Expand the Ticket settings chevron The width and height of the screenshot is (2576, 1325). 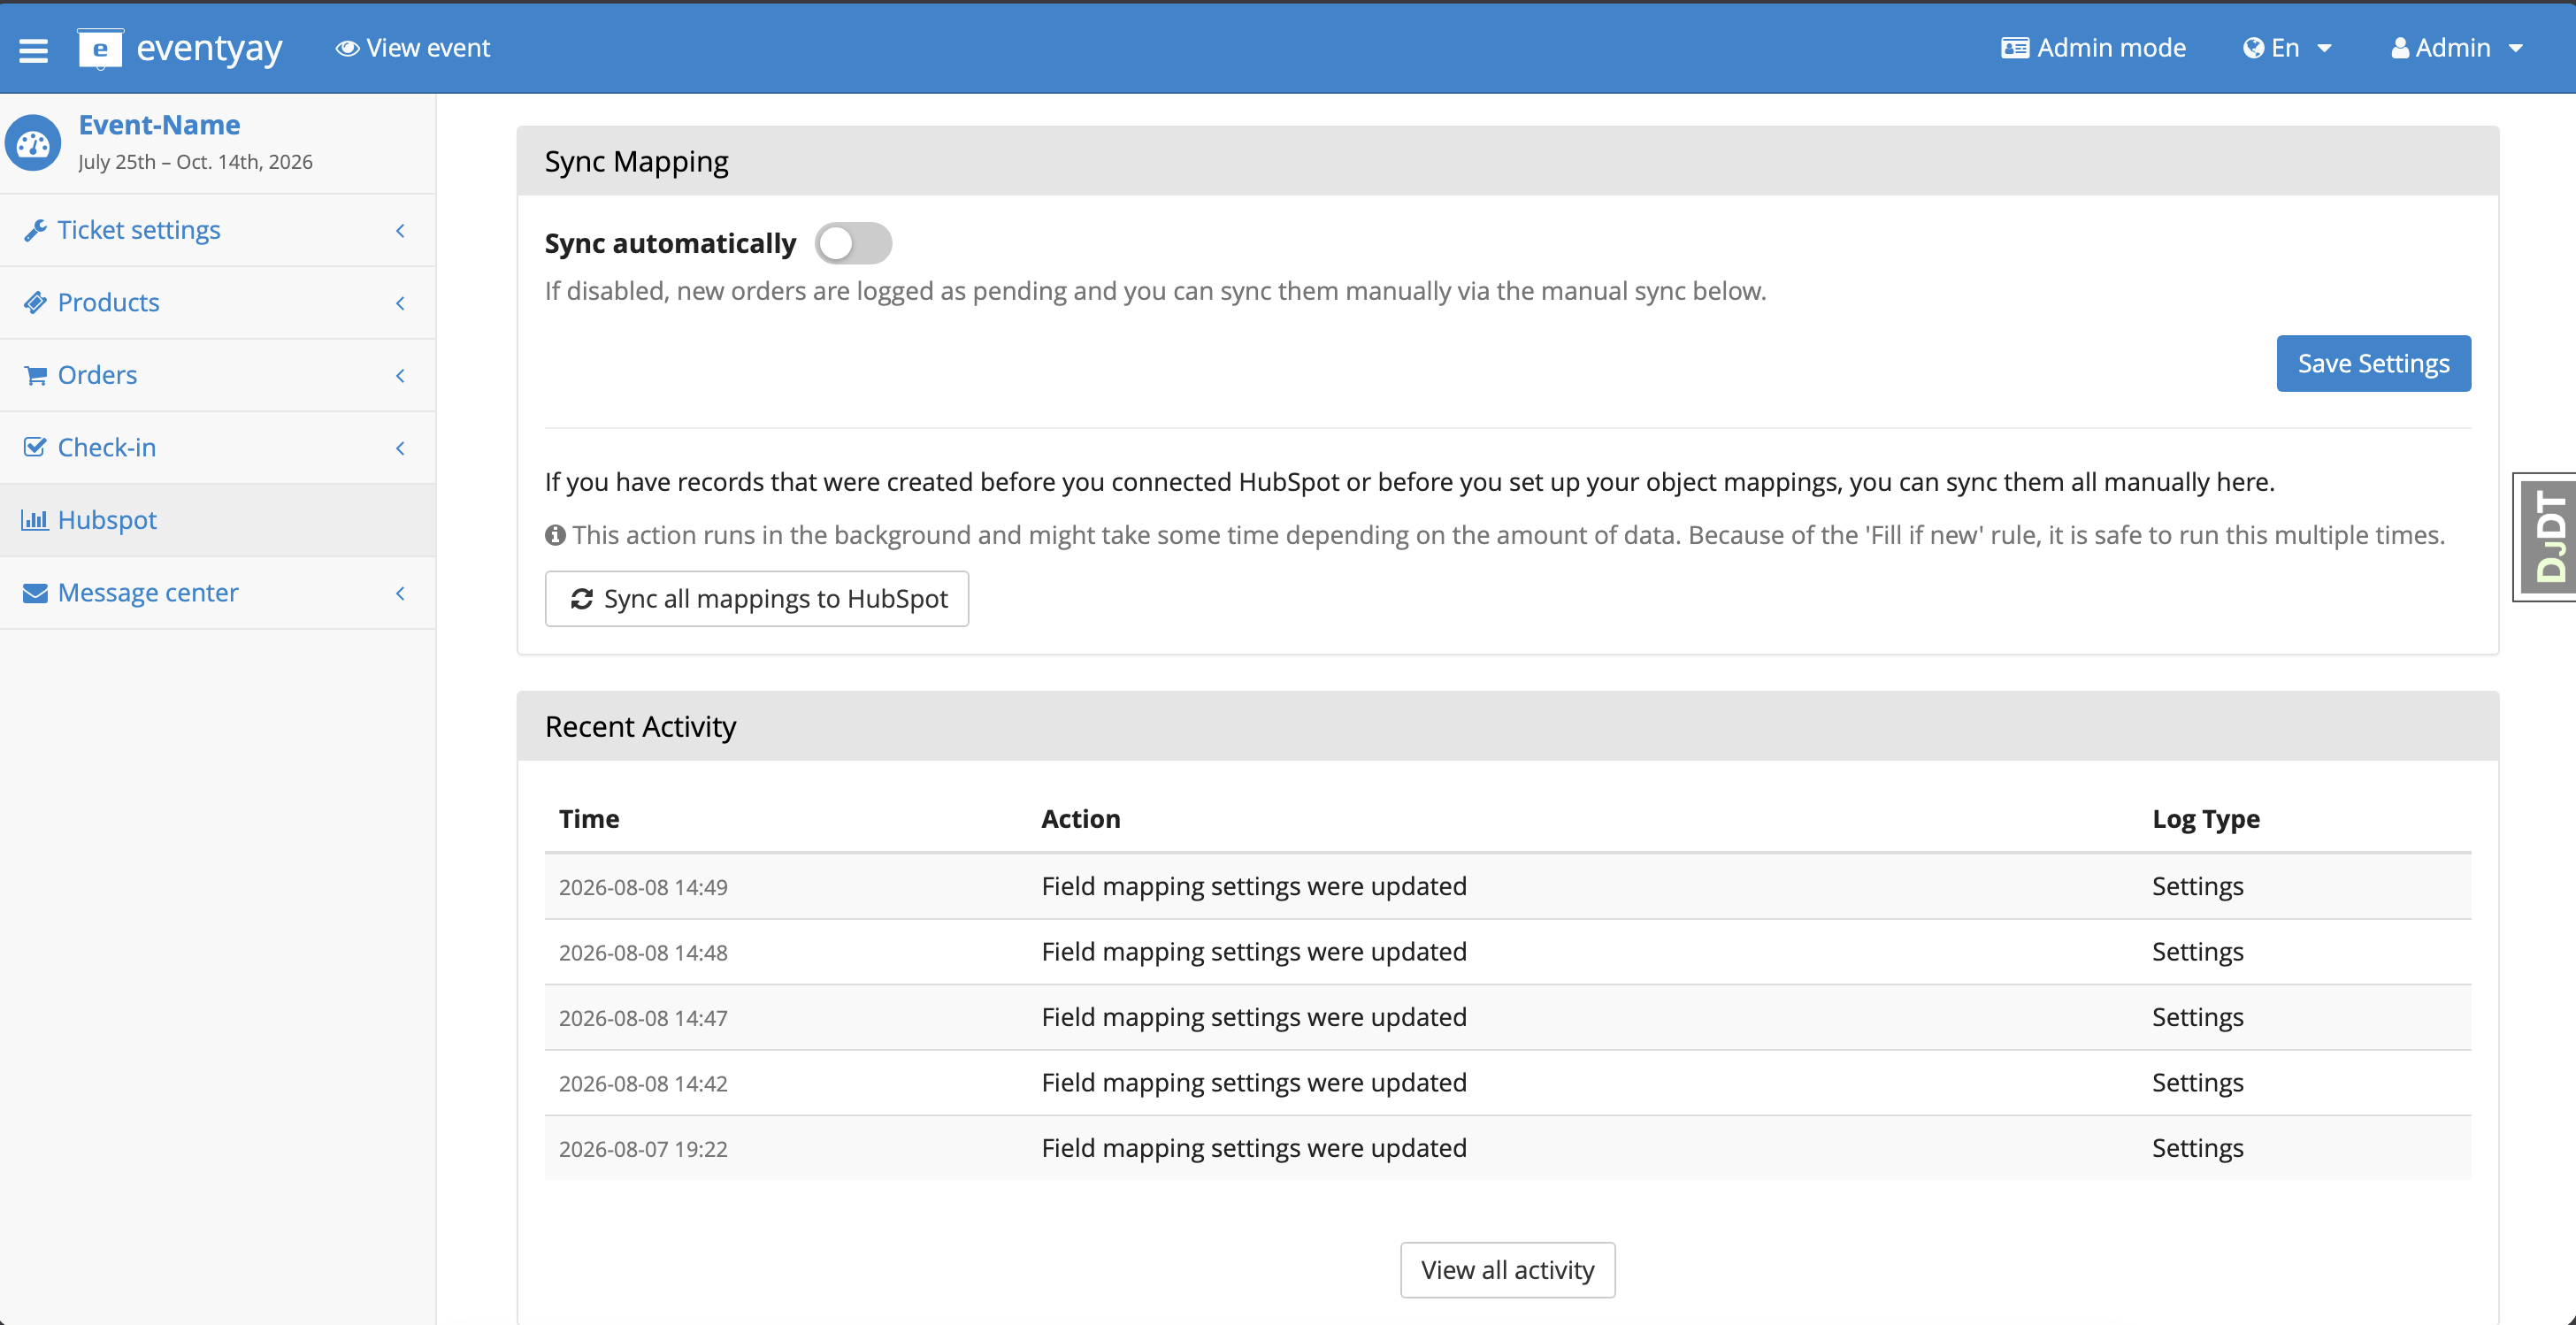400,230
